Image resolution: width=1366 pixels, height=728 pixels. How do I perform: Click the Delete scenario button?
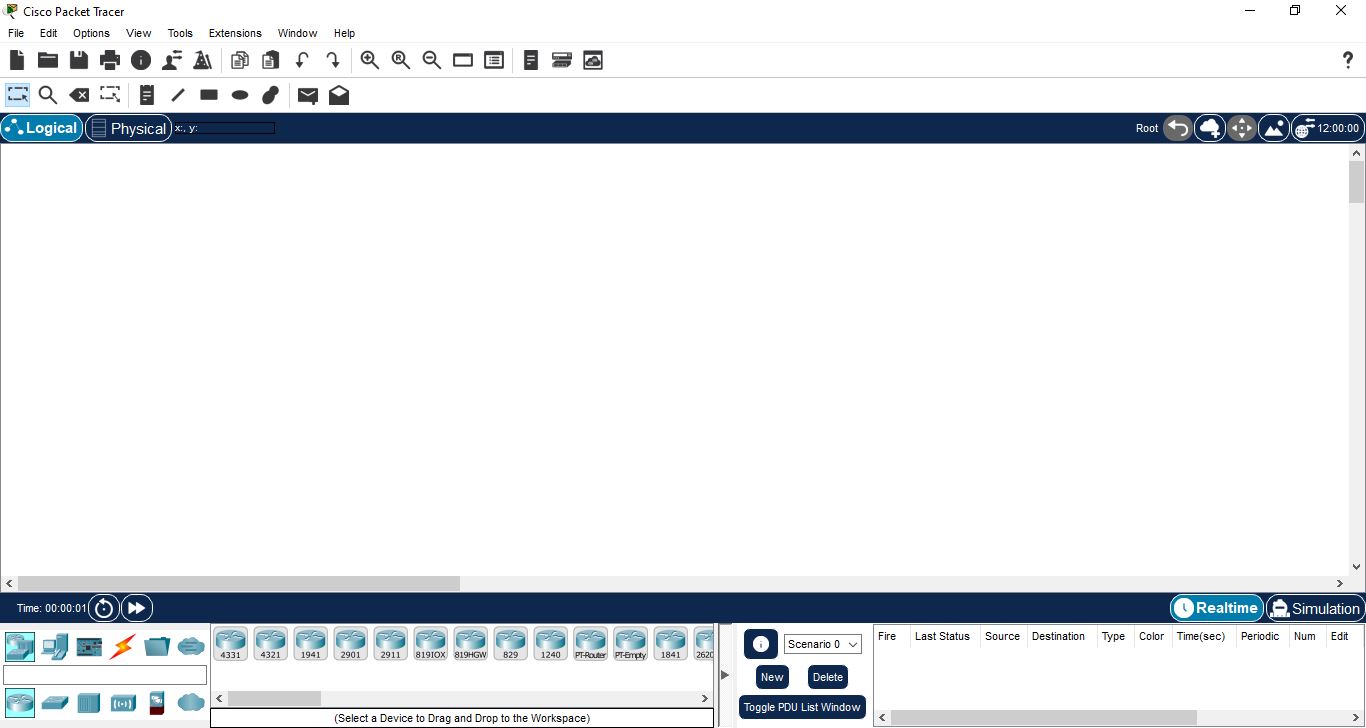828,677
